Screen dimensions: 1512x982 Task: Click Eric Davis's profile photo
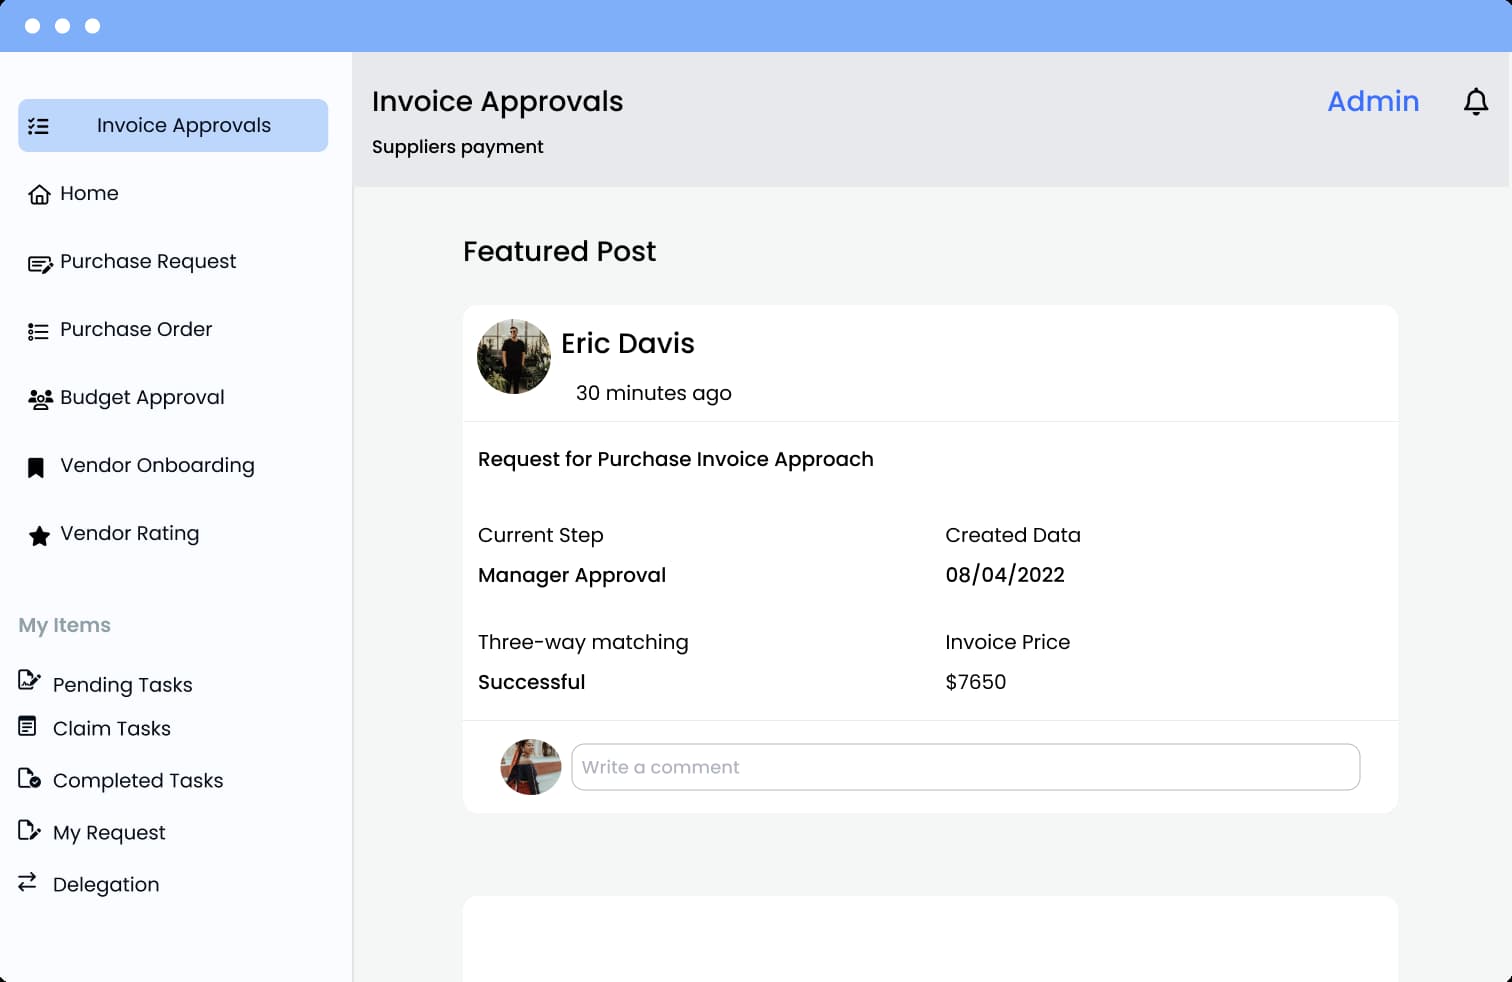point(514,357)
